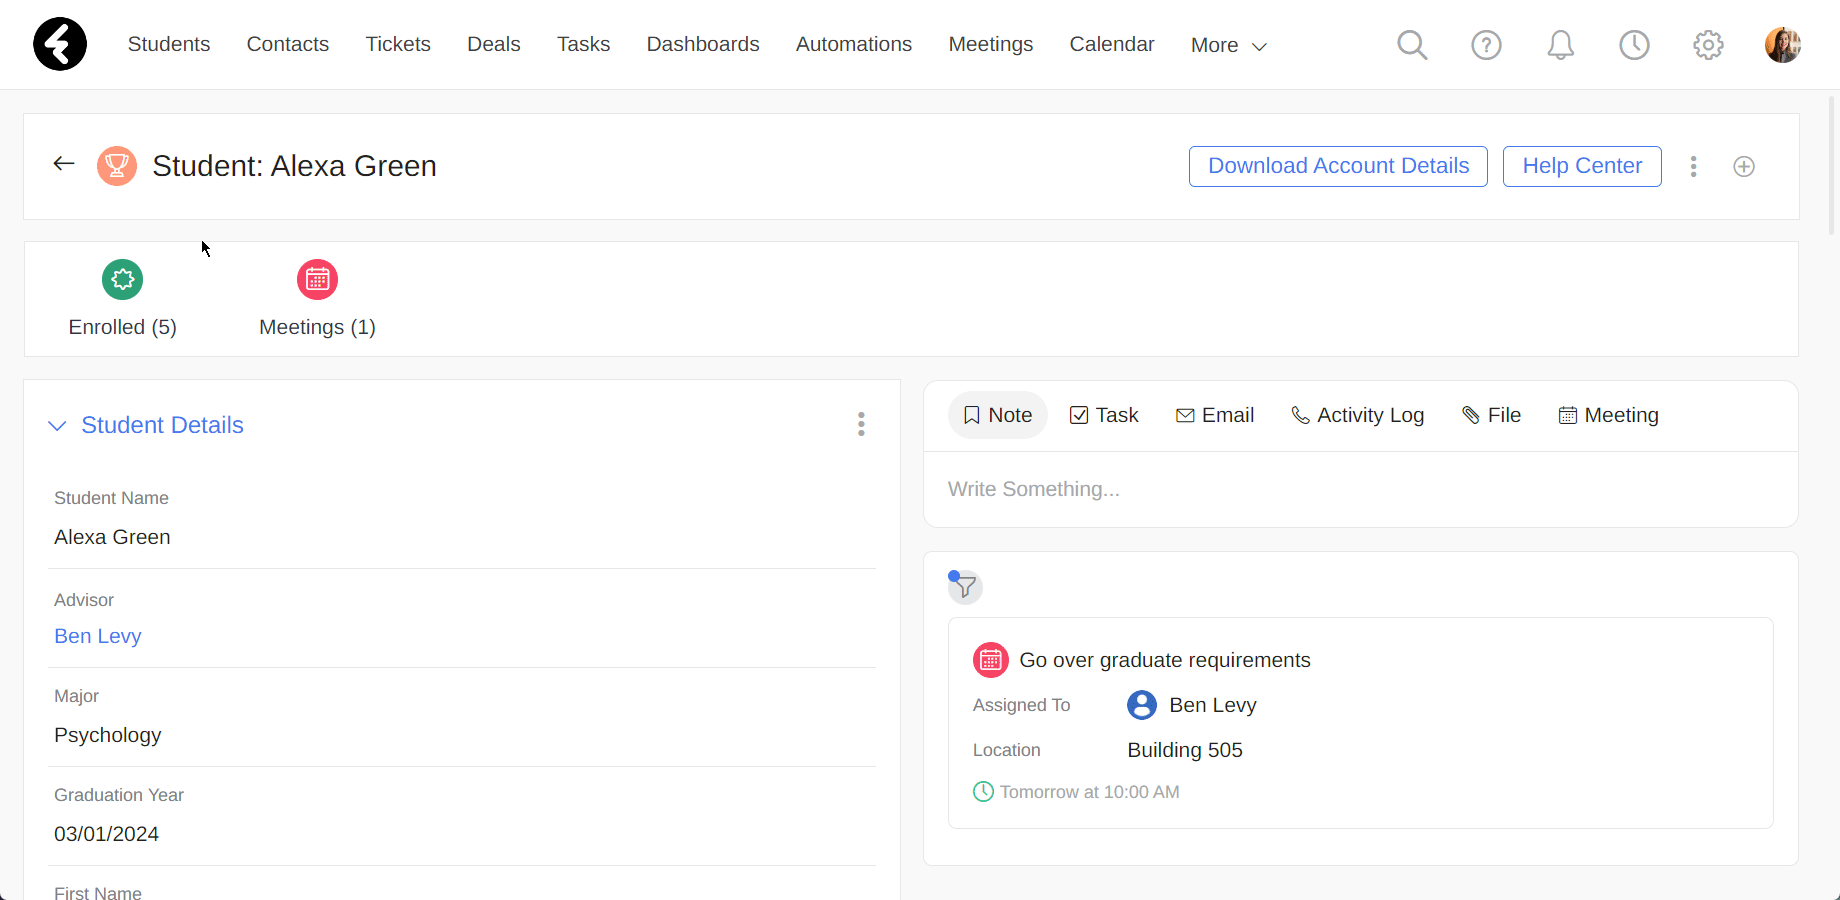Screen dimensions: 1840x900
Task: Open Meetings in the top navigation
Action: [x=991, y=44]
